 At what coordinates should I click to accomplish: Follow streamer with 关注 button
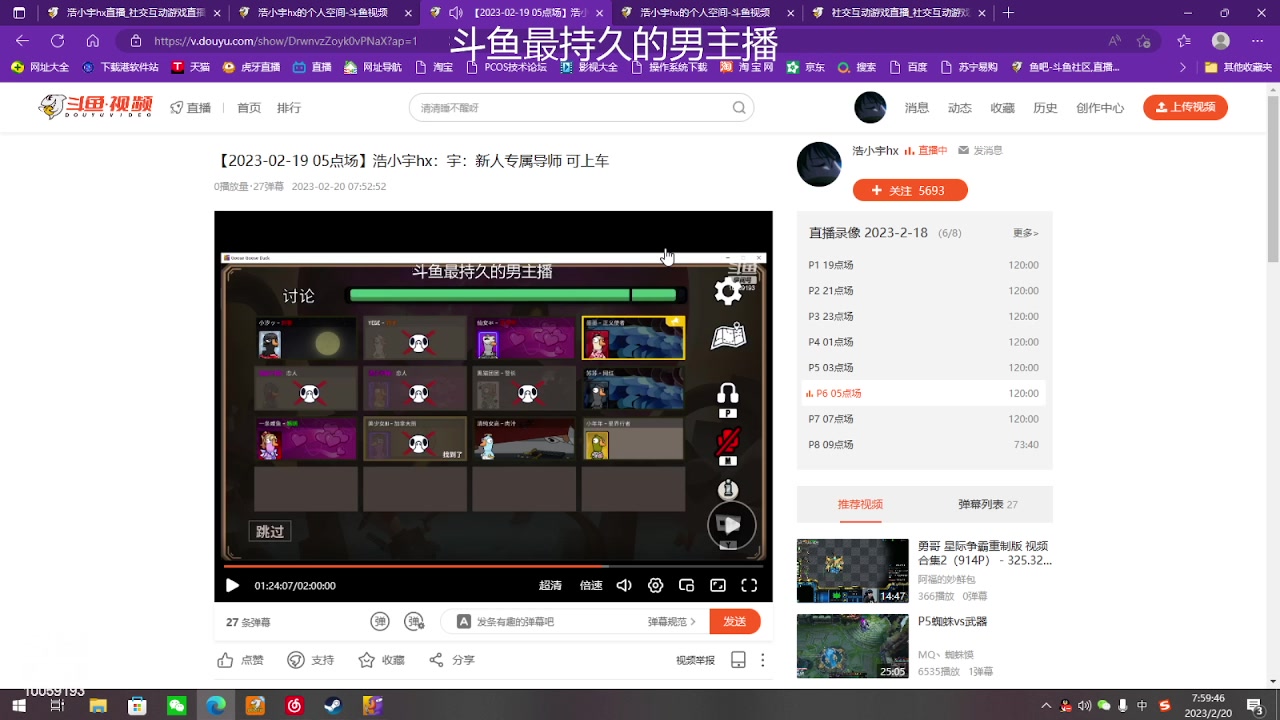tap(910, 190)
